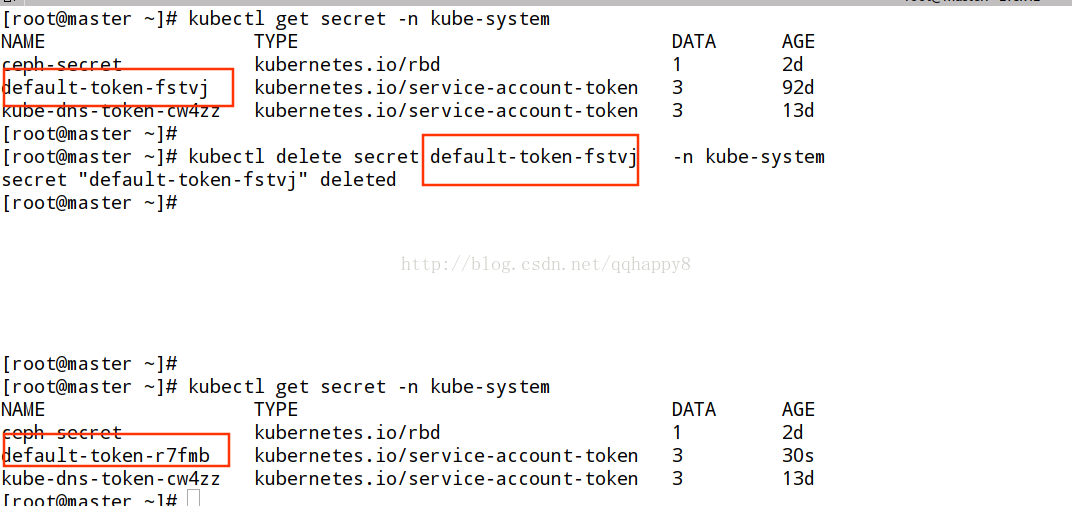
Task: Click the second kubectl get secret command
Action: tap(368, 386)
